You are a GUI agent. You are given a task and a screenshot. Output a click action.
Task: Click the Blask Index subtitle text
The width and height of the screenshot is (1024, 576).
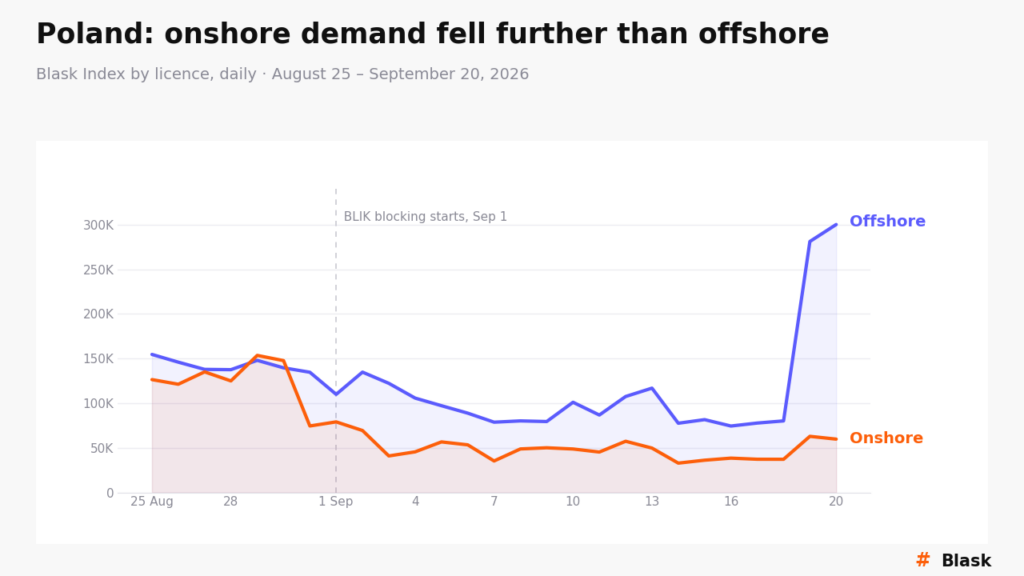[282, 74]
